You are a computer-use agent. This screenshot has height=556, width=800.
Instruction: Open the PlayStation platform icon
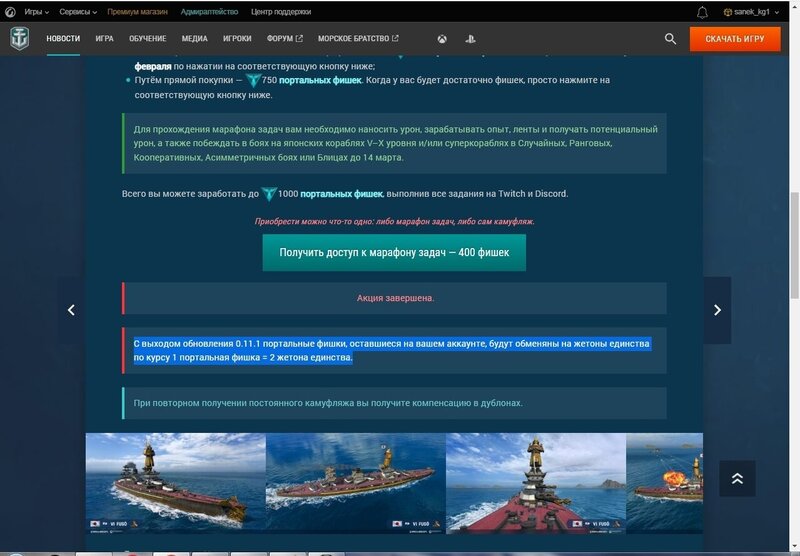point(470,39)
